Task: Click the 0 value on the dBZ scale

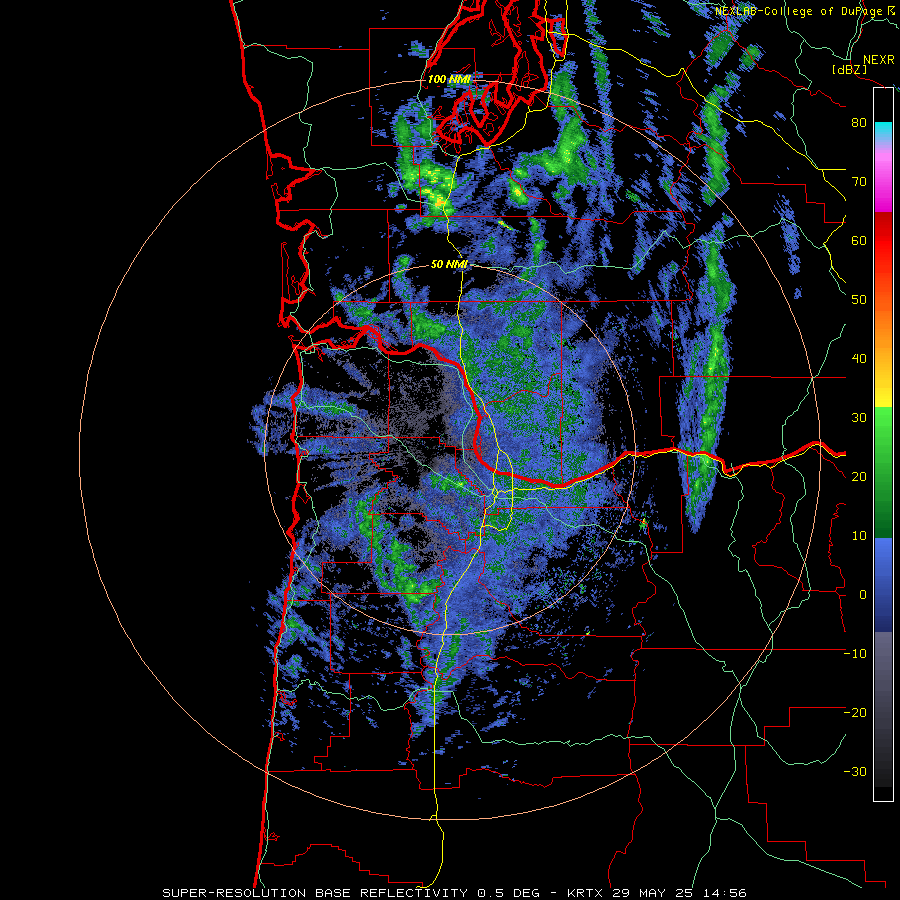Action: coord(863,595)
